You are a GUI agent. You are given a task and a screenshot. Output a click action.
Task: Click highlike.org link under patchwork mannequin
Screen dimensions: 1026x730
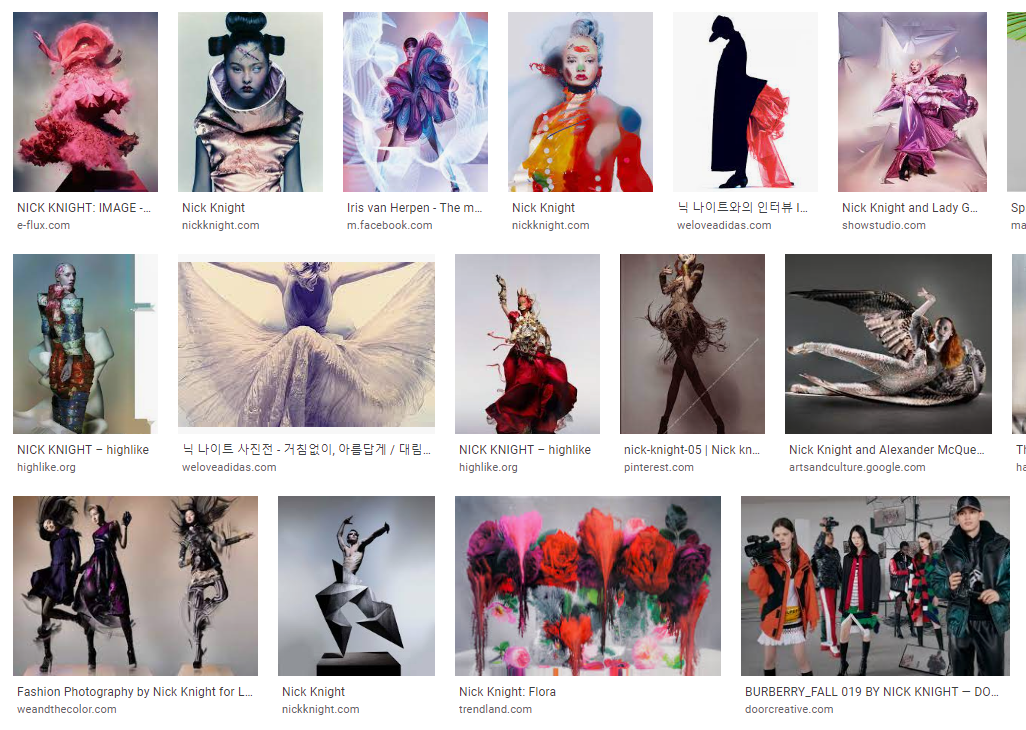pyautogui.click(x=46, y=467)
